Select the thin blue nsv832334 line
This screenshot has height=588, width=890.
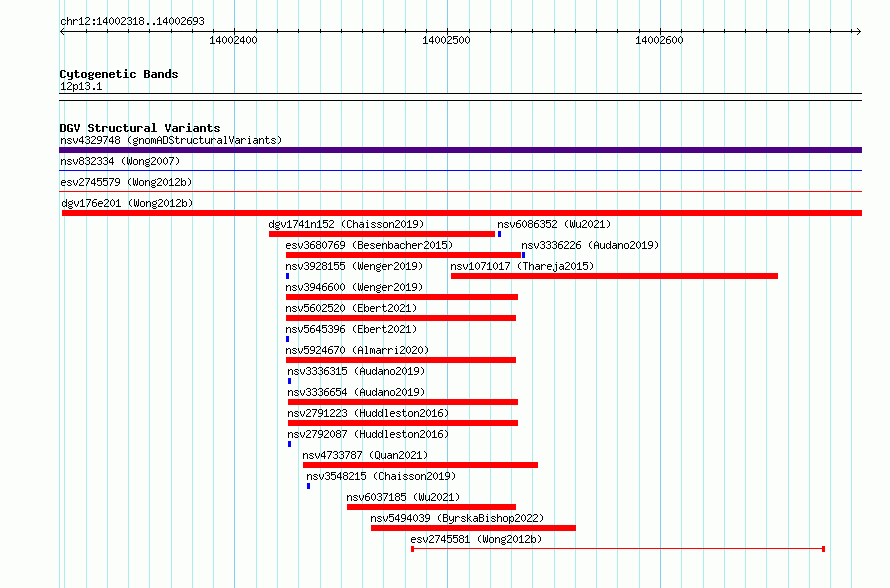460,170
